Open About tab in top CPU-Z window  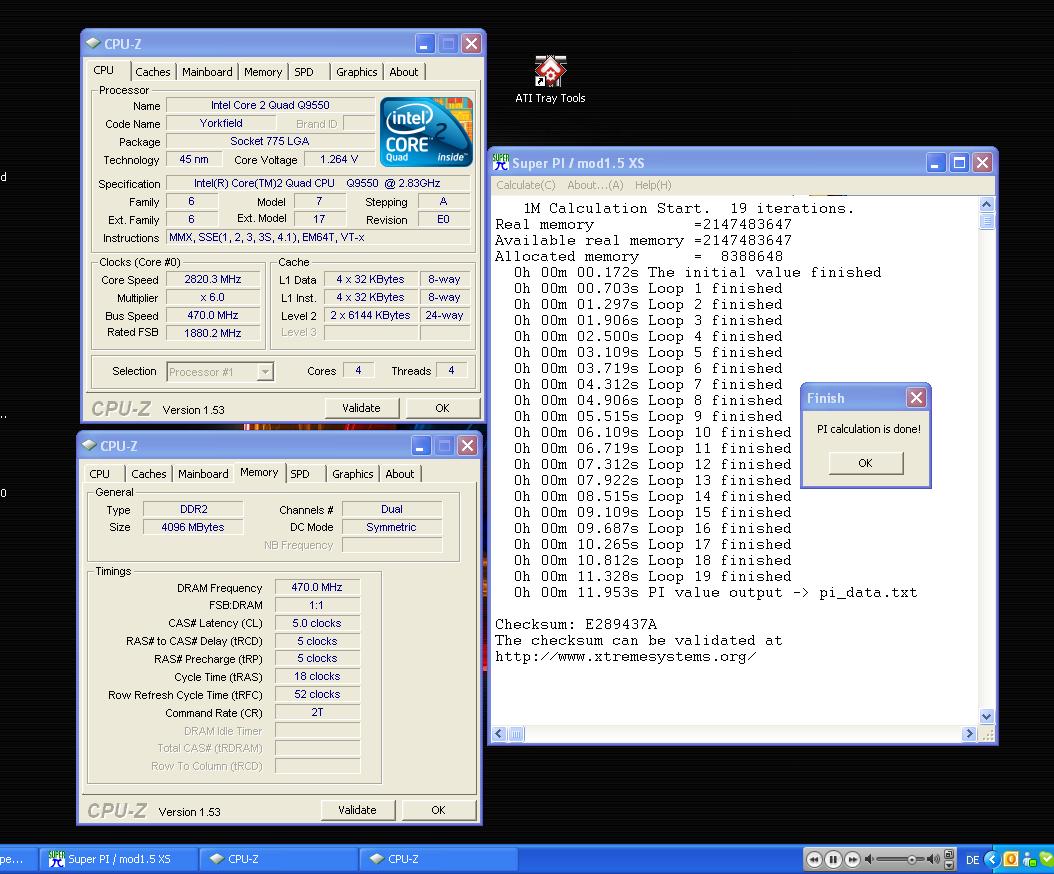pos(403,72)
